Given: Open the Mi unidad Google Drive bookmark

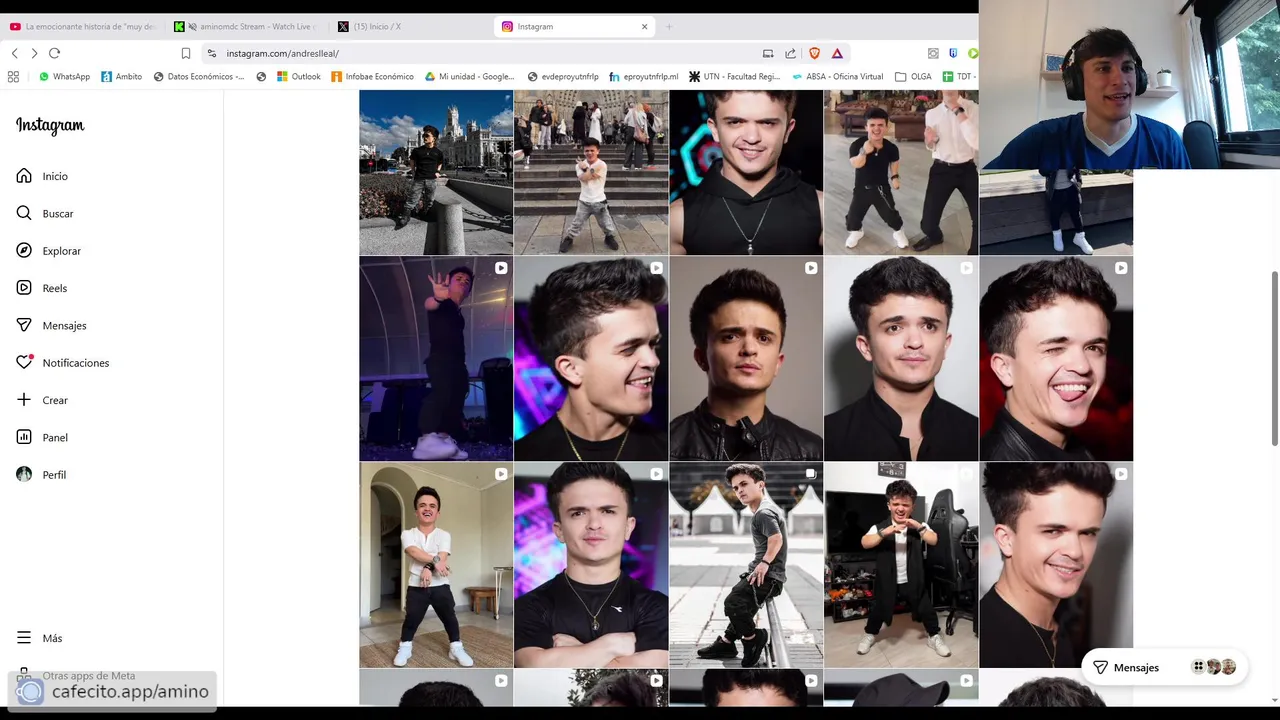Looking at the screenshot, I should pyautogui.click(x=470, y=76).
